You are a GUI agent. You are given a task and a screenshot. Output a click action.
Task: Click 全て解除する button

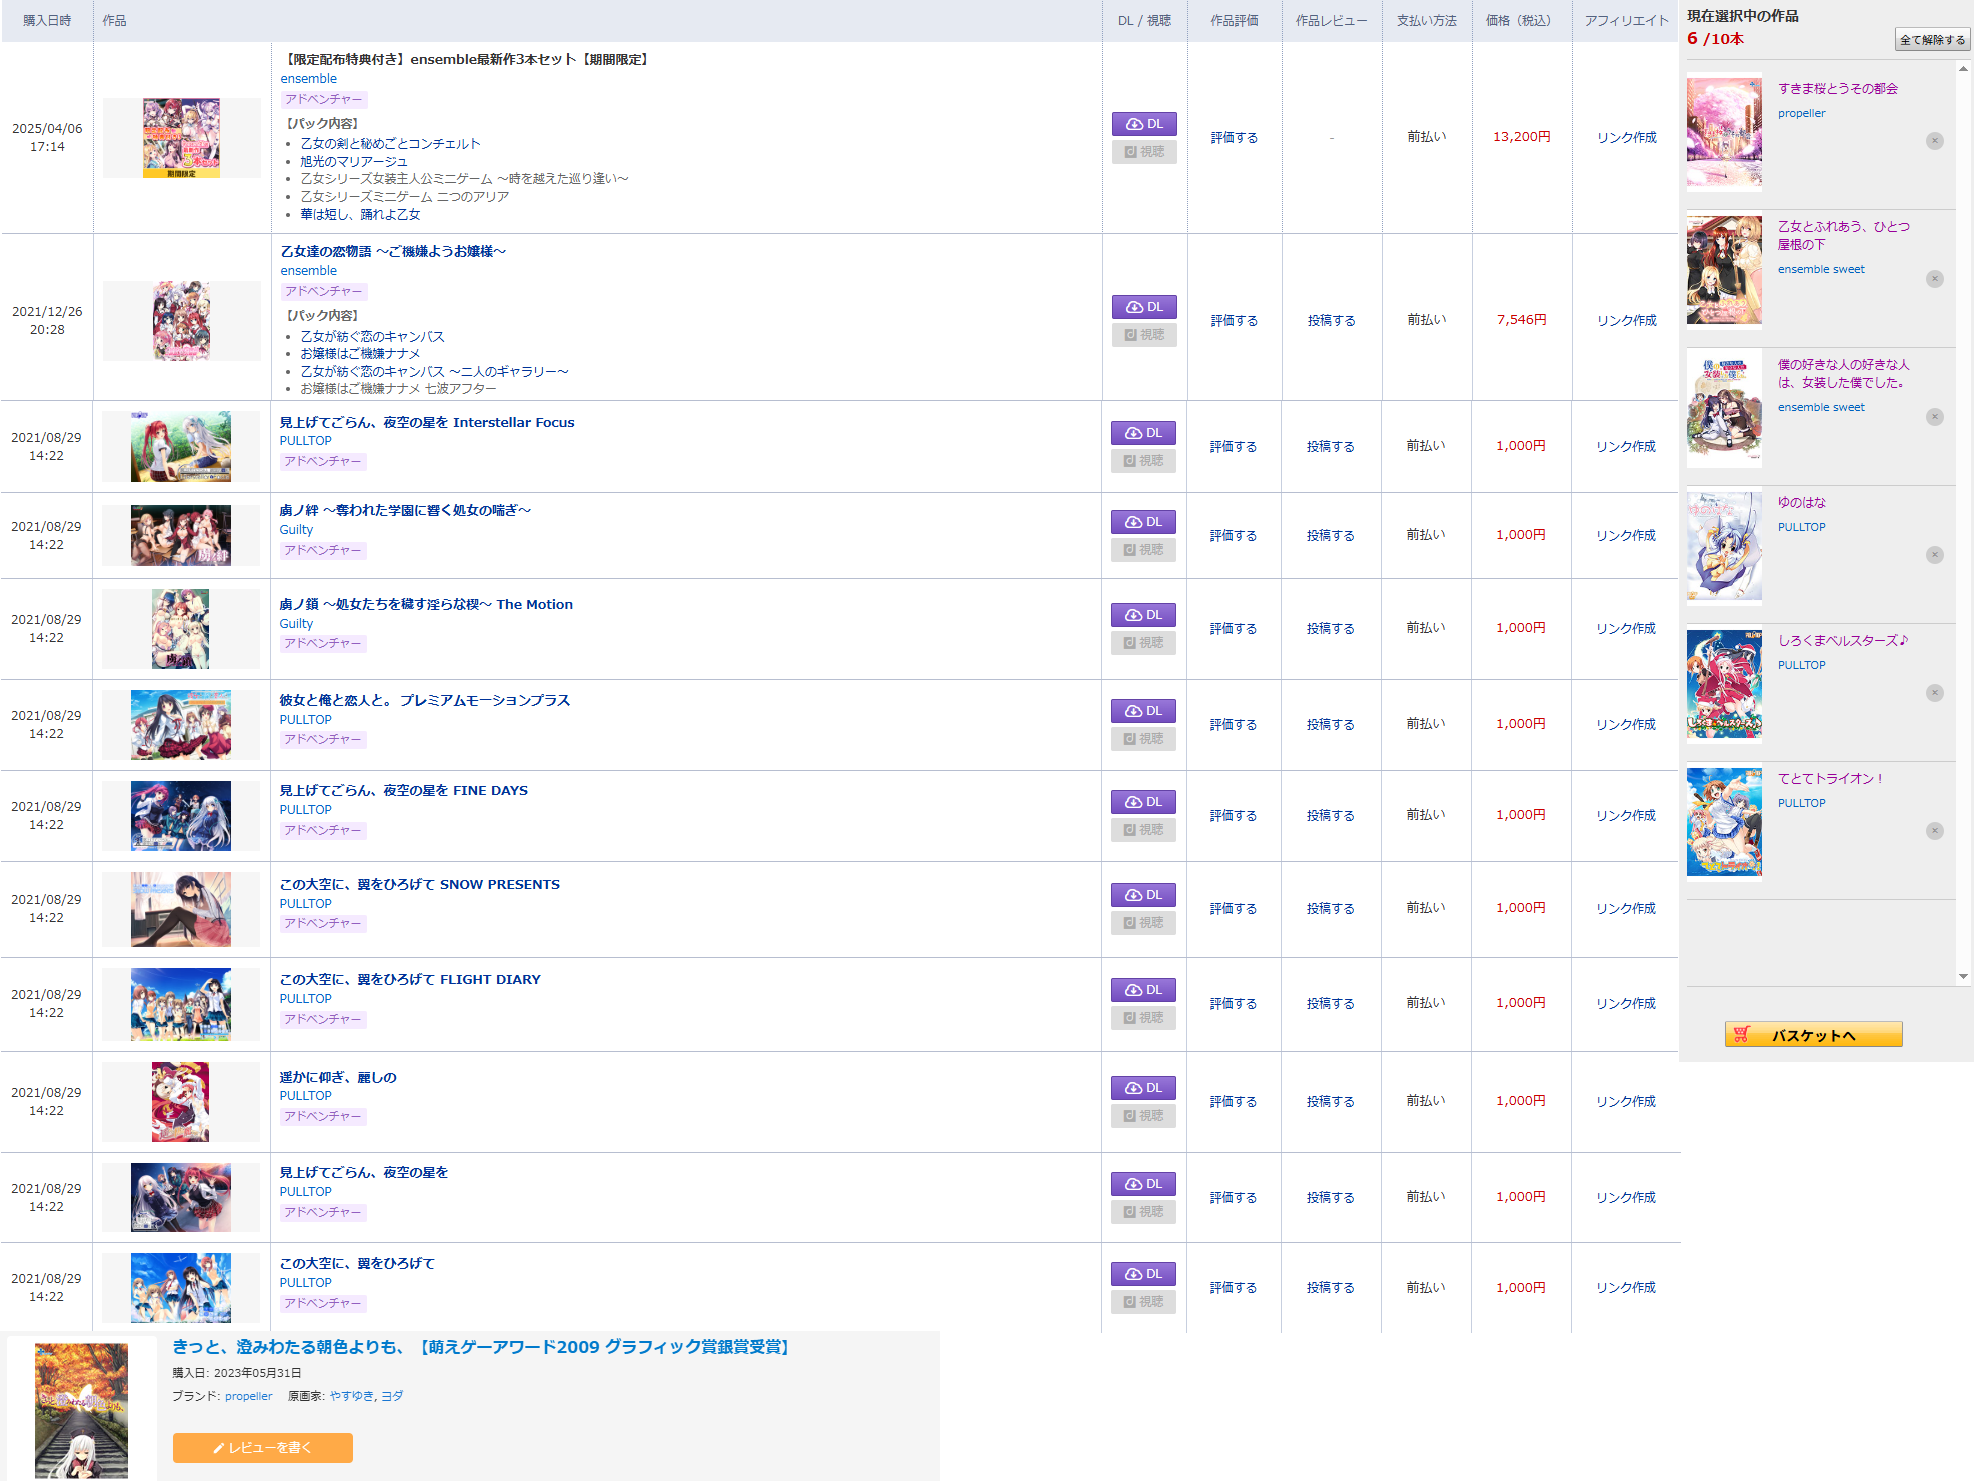(x=1931, y=40)
